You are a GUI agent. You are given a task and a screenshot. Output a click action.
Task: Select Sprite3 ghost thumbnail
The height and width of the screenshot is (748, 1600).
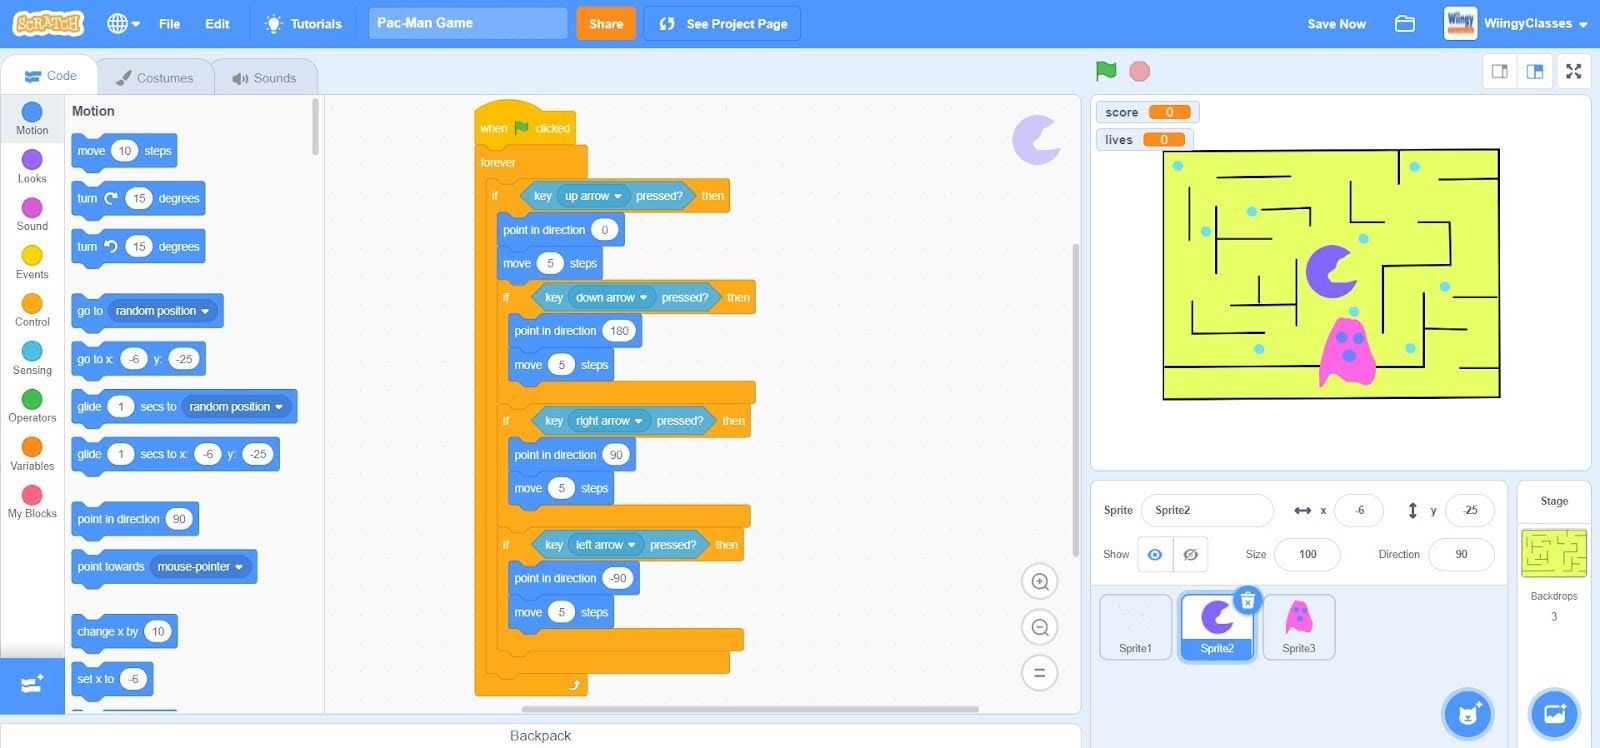pos(1299,627)
